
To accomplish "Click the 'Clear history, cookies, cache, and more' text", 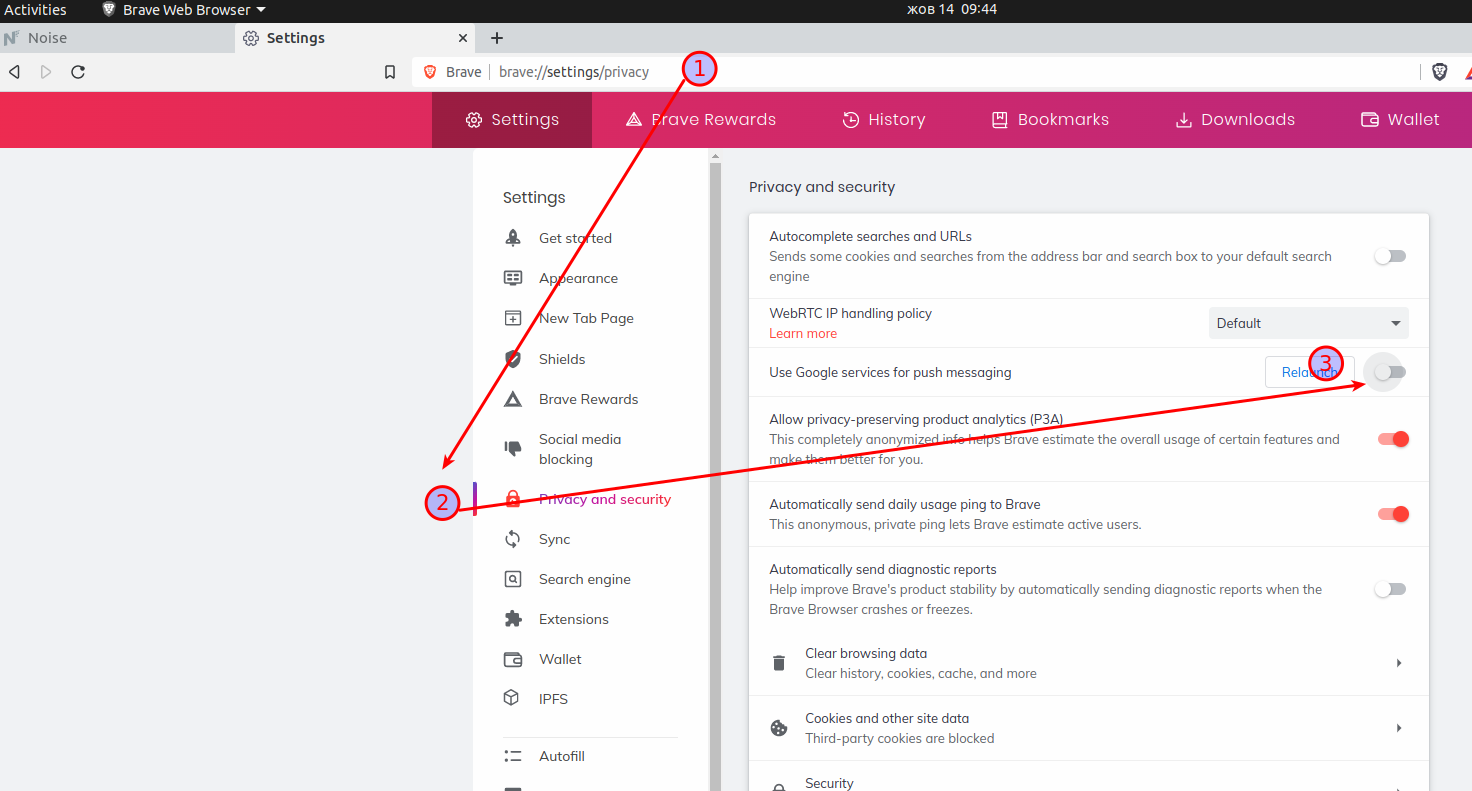I will pyautogui.click(x=921, y=673).
